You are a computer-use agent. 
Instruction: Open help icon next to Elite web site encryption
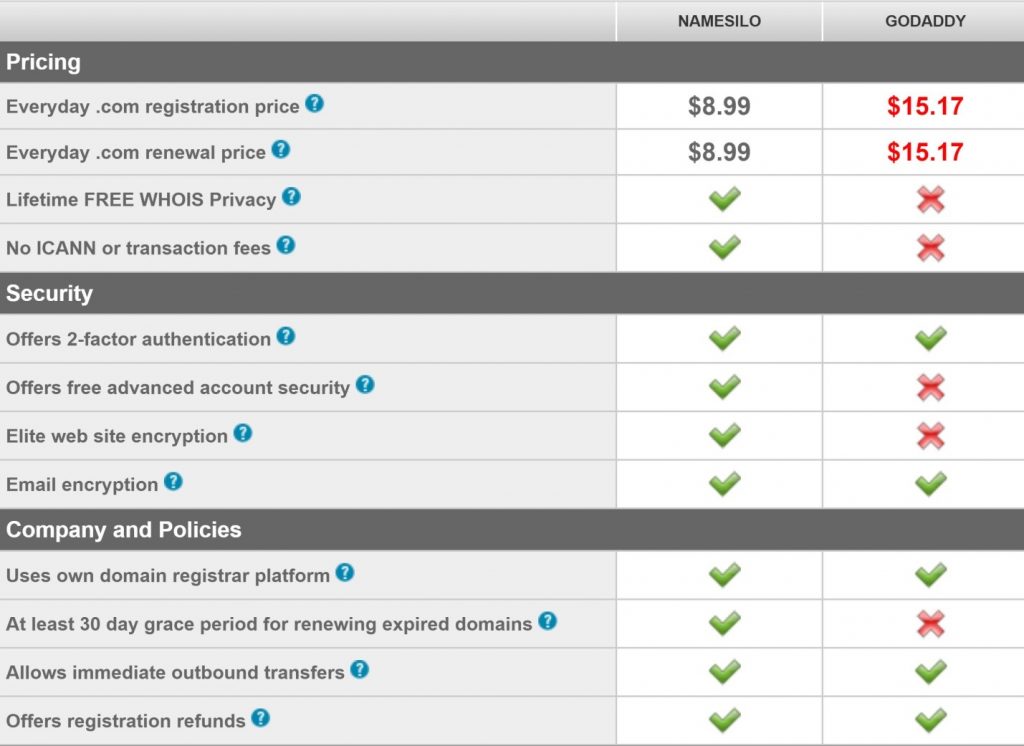point(243,433)
